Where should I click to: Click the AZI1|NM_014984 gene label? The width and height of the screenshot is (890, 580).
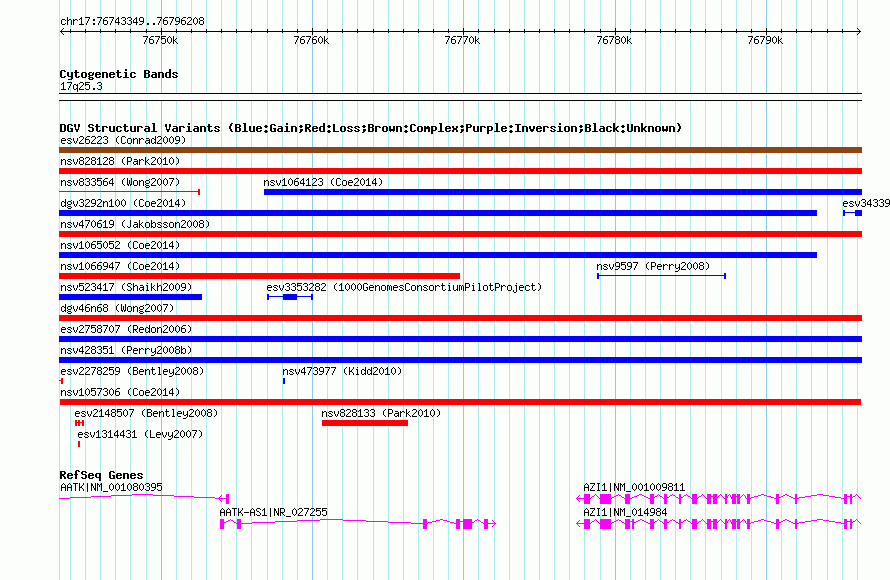(x=625, y=512)
